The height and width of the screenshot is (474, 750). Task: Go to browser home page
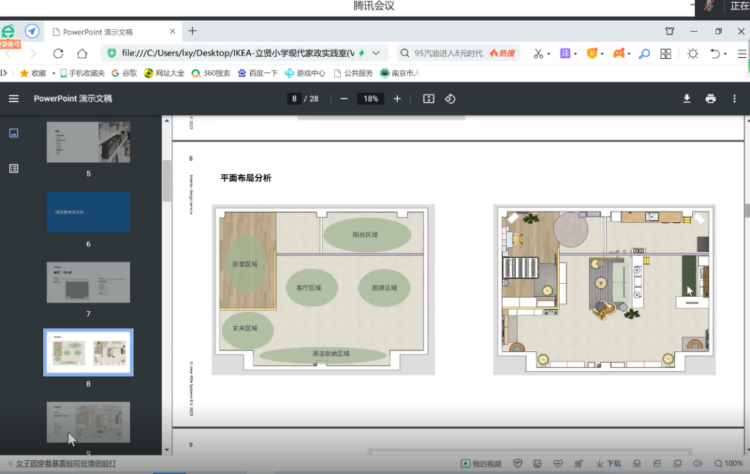point(82,53)
